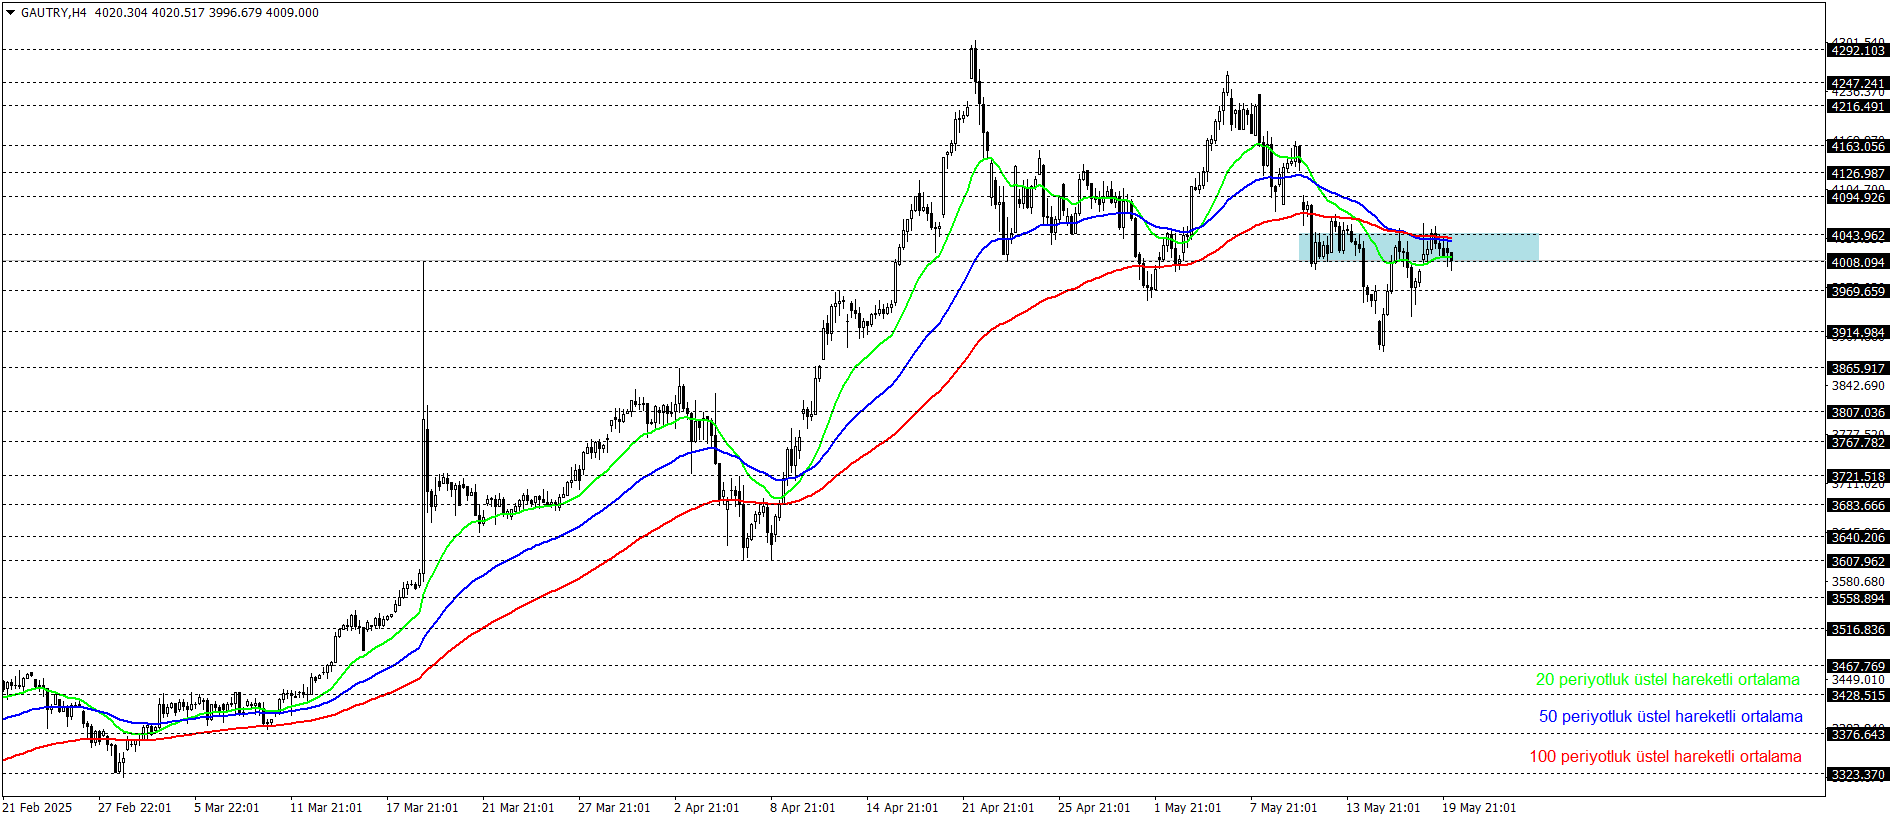Click the 21 Mar 21:01 time axis label
The height and width of the screenshot is (820, 1896).
coord(518,808)
